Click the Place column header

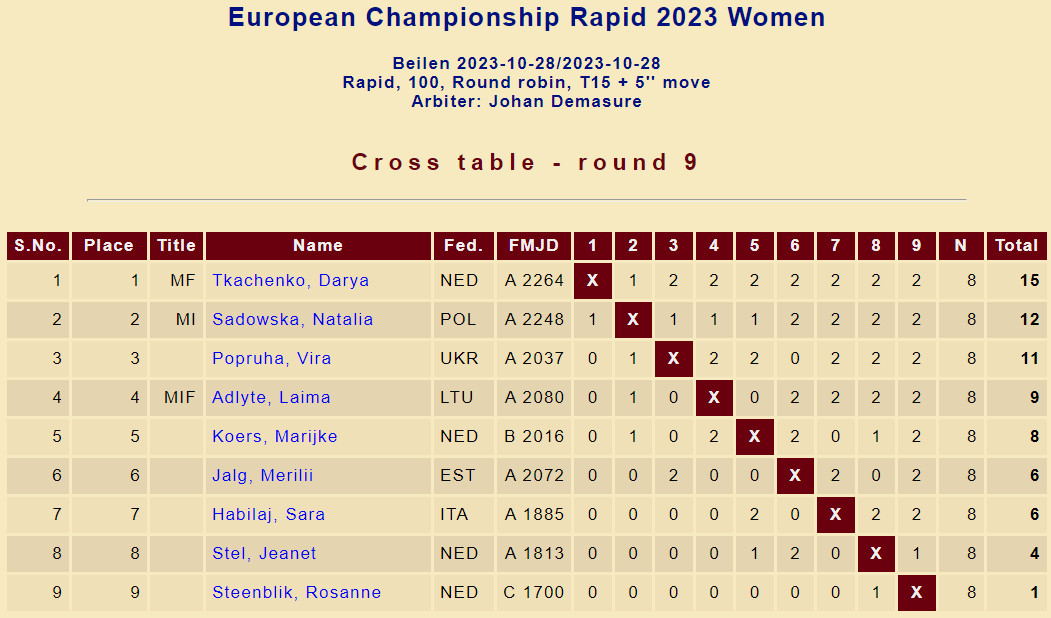tap(109, 246)
